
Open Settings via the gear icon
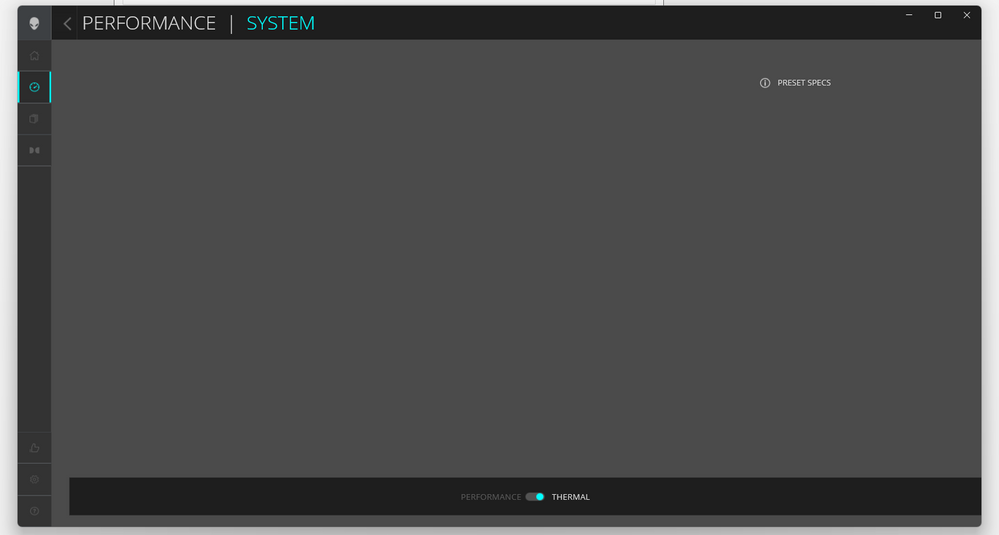[34, 479]
